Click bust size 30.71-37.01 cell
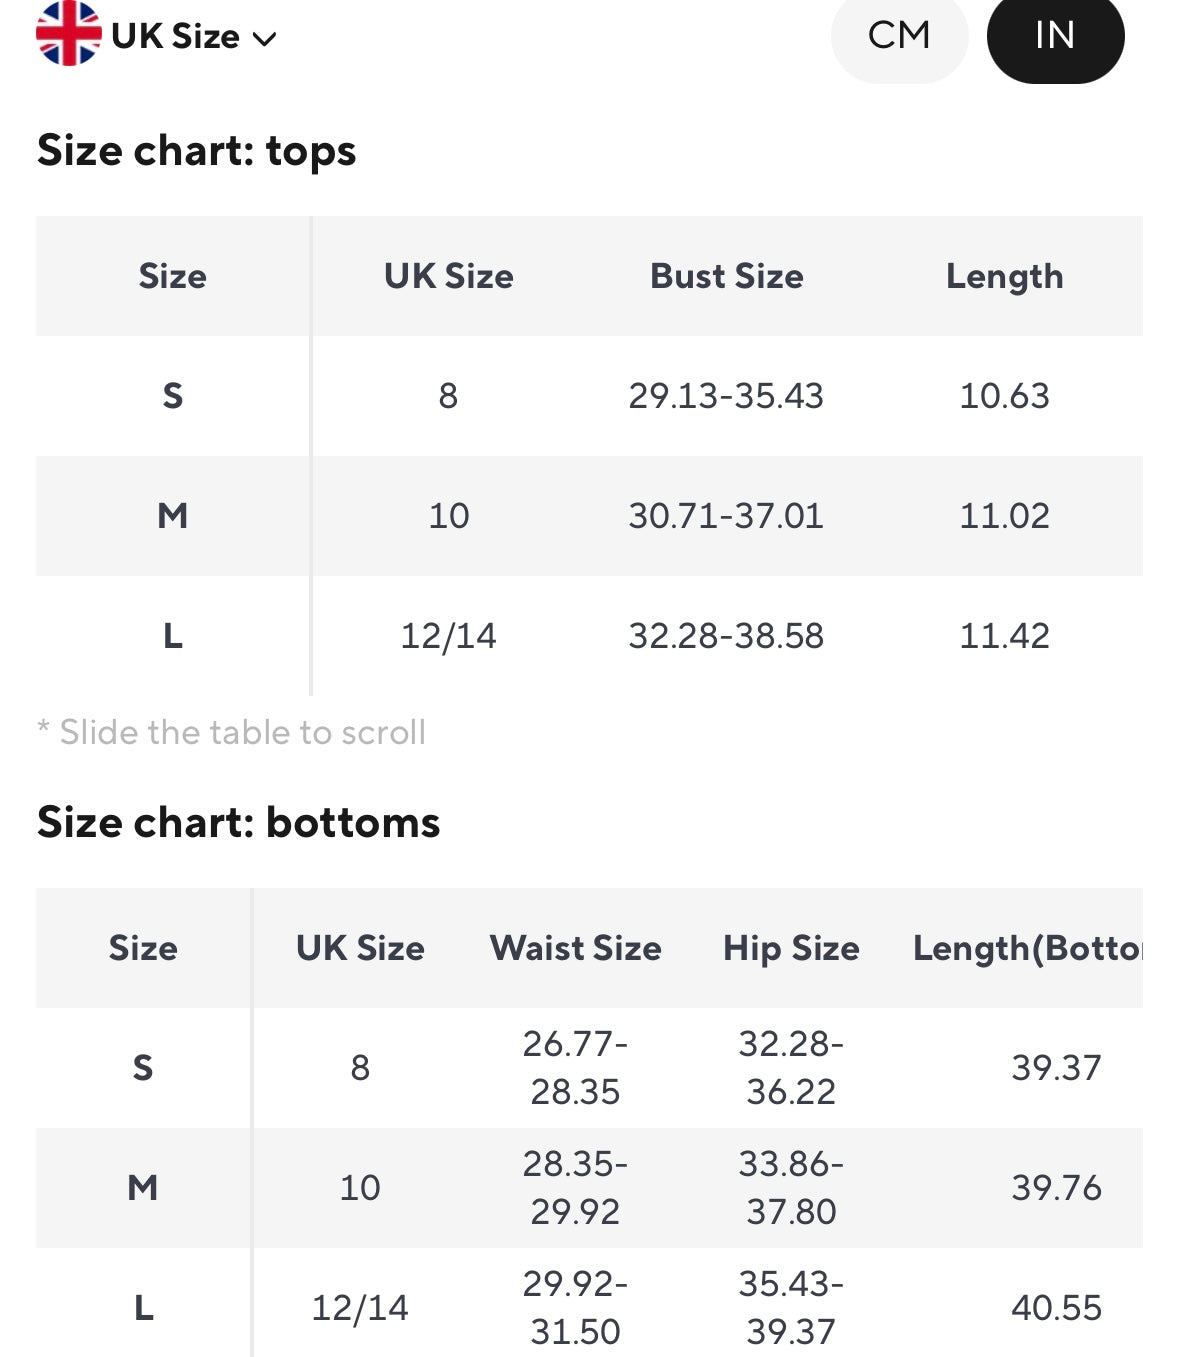This screenshot has height=1357, width=1179. [726, 516]
